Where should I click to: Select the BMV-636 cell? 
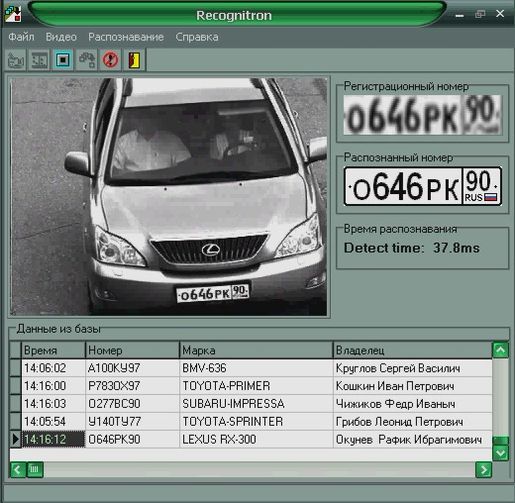pyautogui.click(x=256, y=368)
